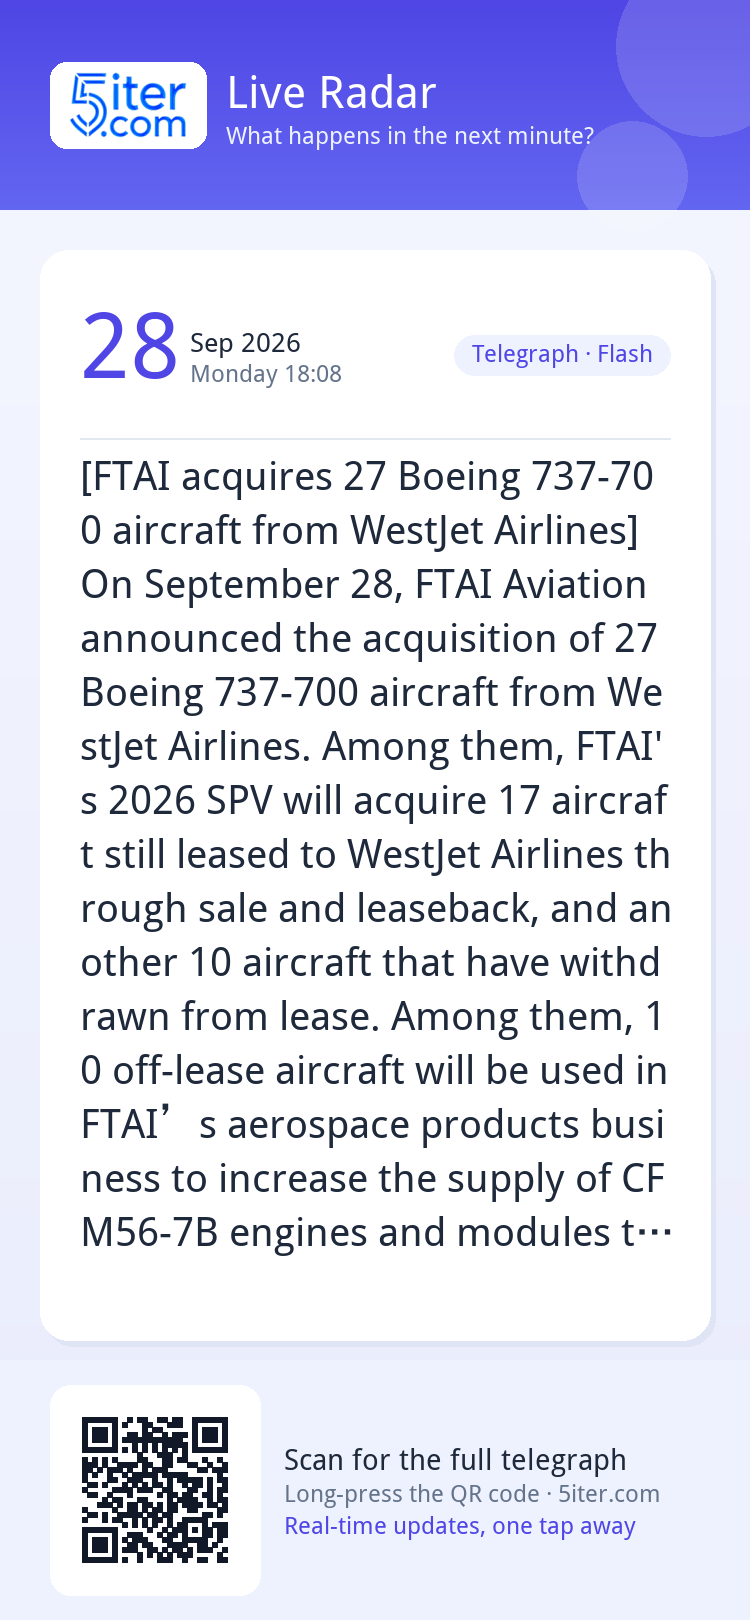
Task: Tap the article body about CFM56-7B engines
Action: click(375, 1206)
